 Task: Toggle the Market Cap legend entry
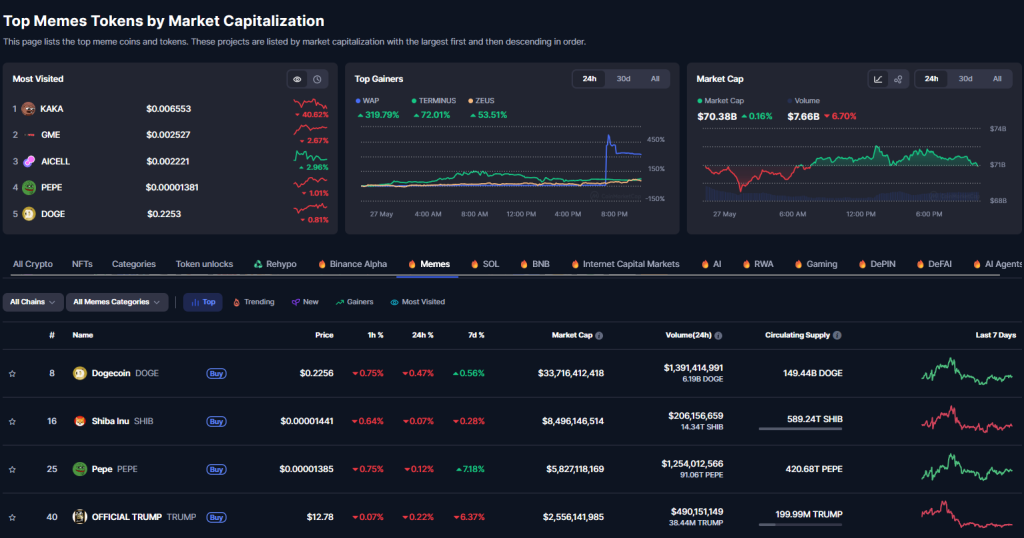(721, 101)
